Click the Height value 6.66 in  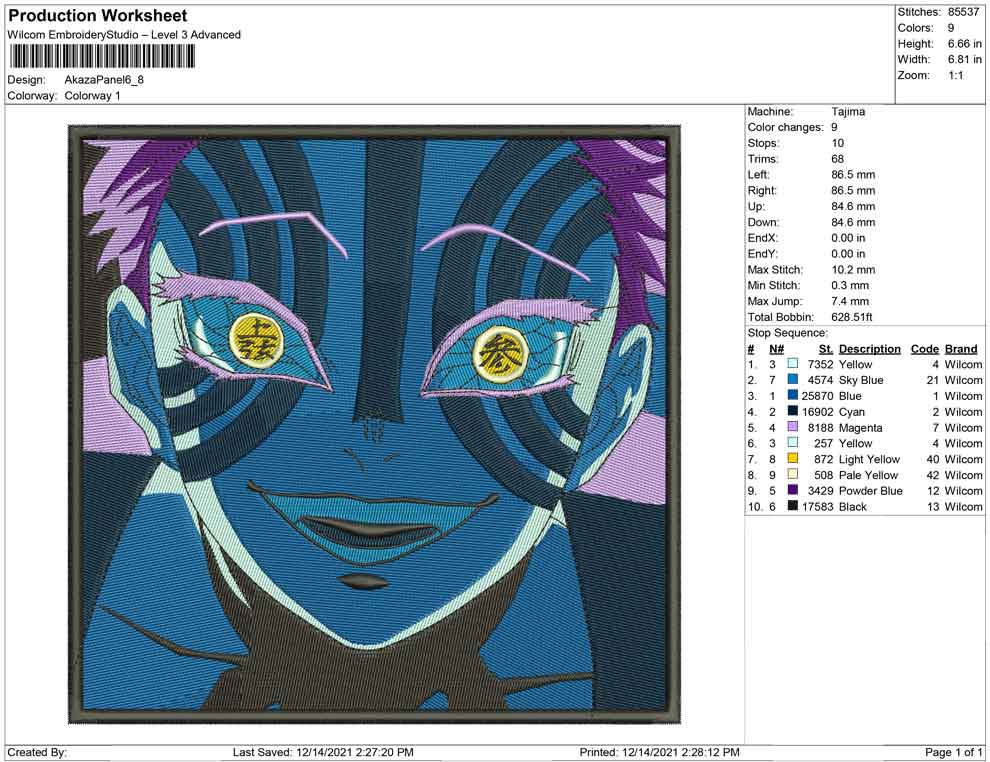click(x=964, y=44)
